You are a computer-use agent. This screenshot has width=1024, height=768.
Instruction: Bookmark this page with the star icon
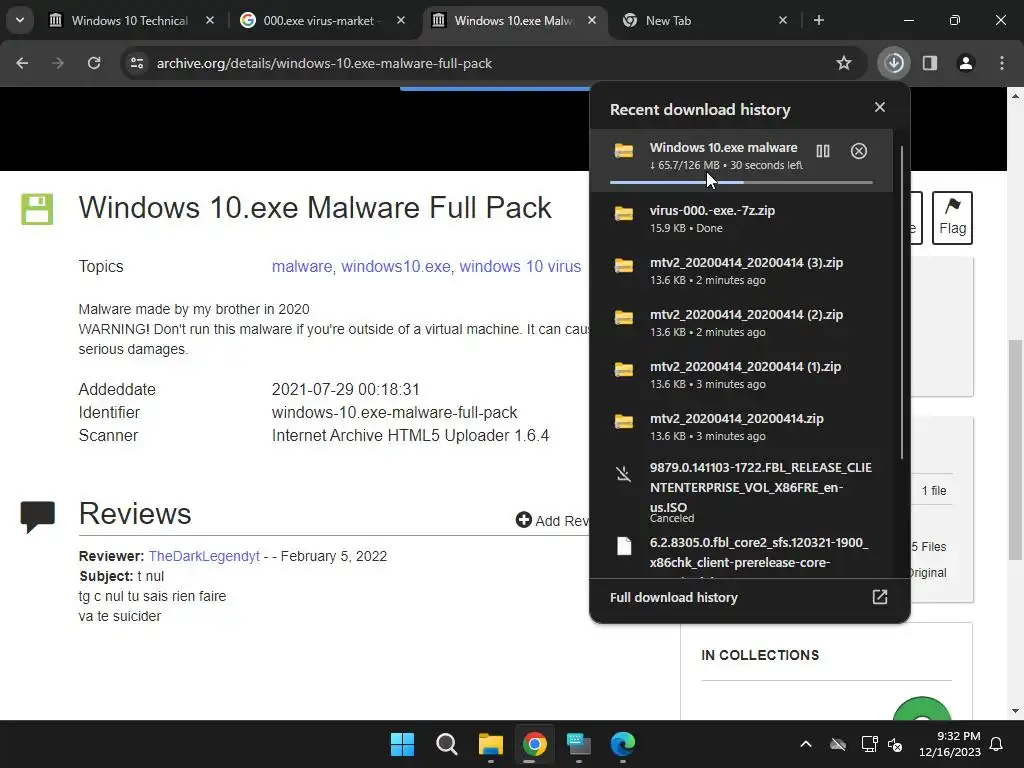click(844, 63)
